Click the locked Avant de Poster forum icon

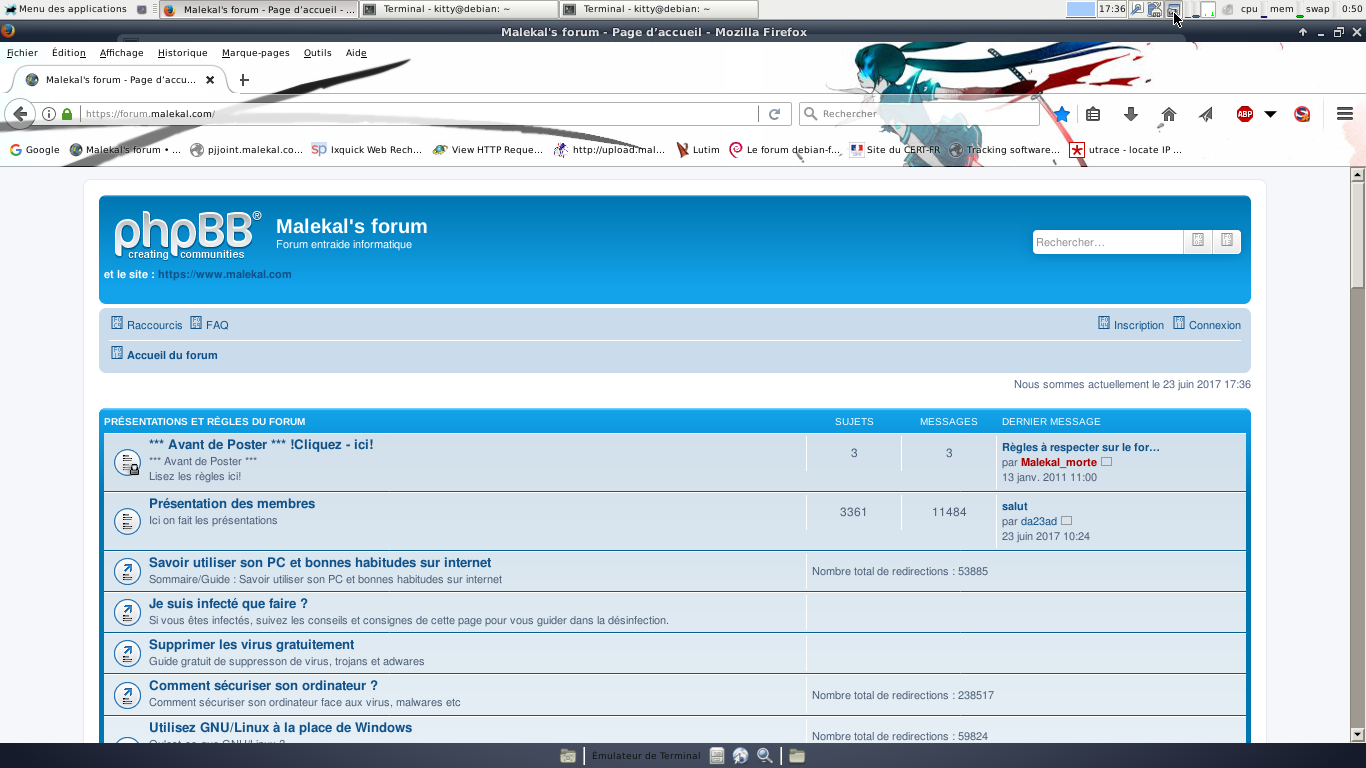pos(127,462)
